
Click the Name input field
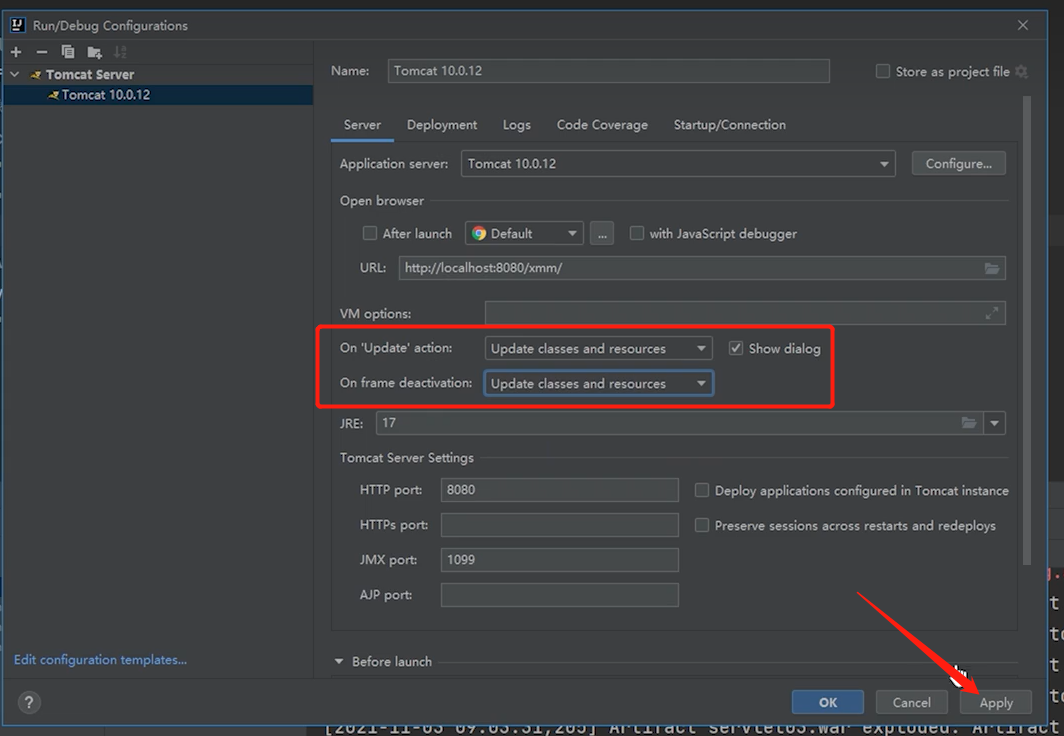pos(609,71)
